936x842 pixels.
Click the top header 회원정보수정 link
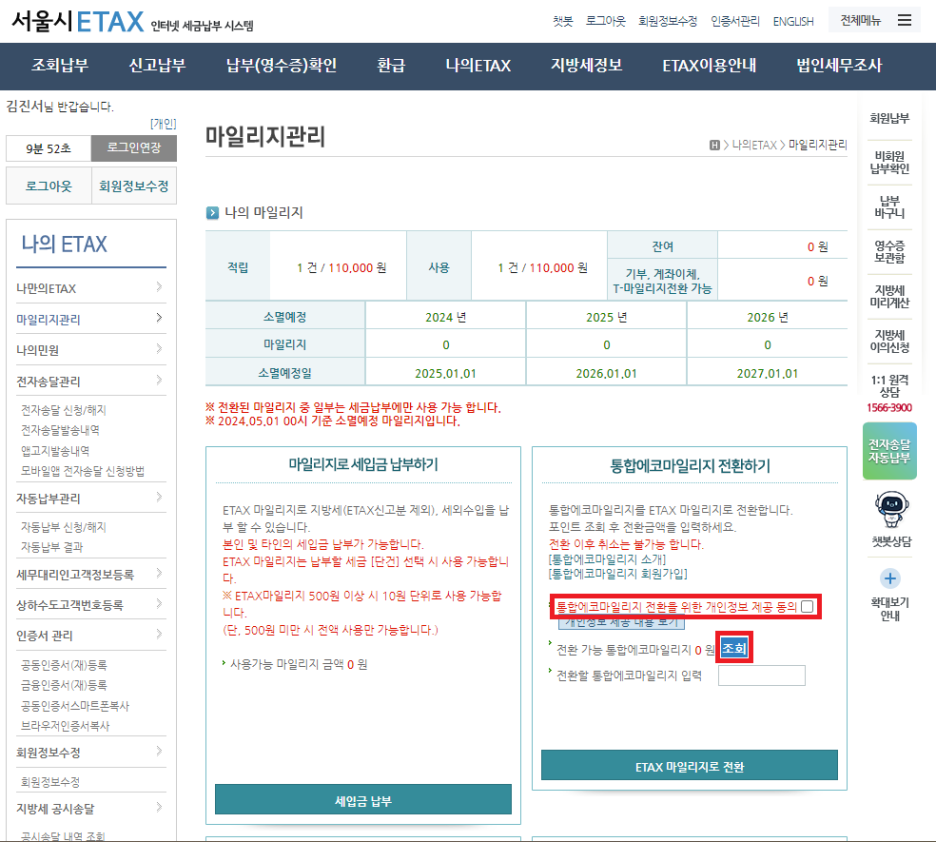(x=667, y=21)
